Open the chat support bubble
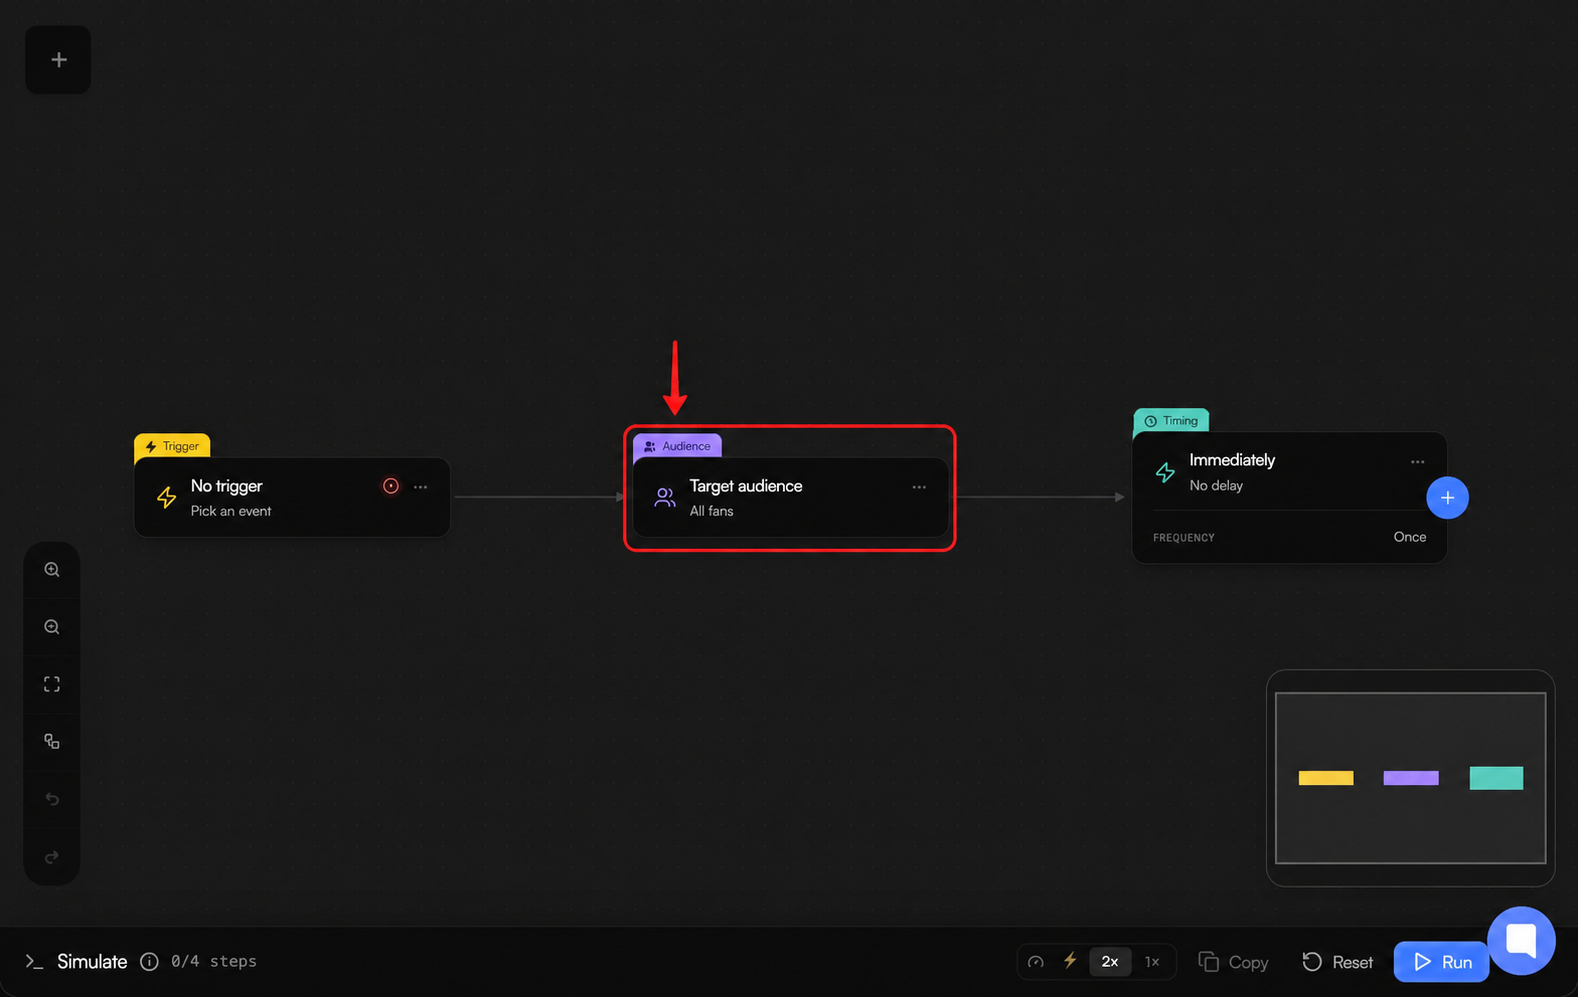Screen dimensions: 1578x997 pyautogui.click(x=1521, y=941)
